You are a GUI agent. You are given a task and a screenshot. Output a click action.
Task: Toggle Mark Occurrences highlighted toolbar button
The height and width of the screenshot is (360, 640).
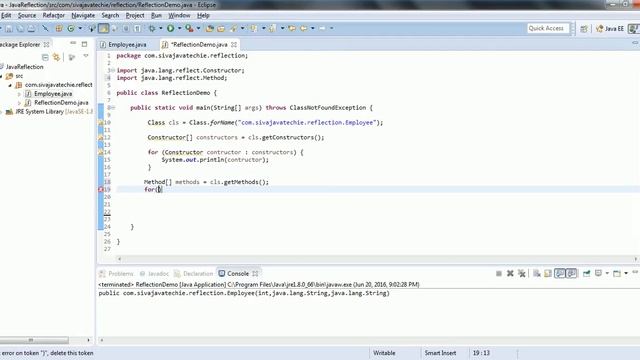tap(104, 28)
